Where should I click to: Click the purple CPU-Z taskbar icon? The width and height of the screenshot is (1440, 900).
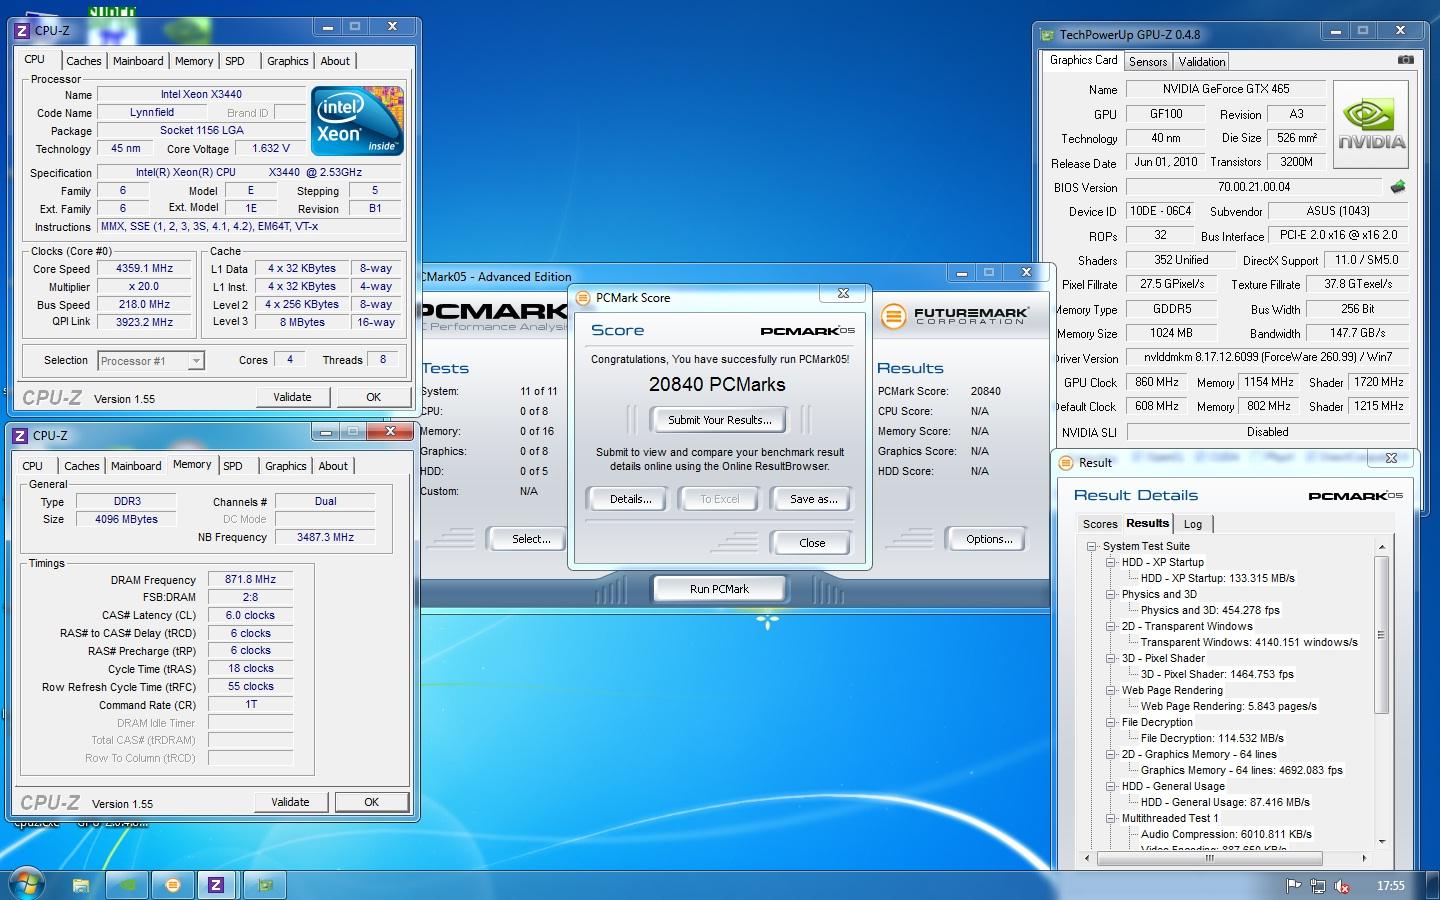click(216, 885)
